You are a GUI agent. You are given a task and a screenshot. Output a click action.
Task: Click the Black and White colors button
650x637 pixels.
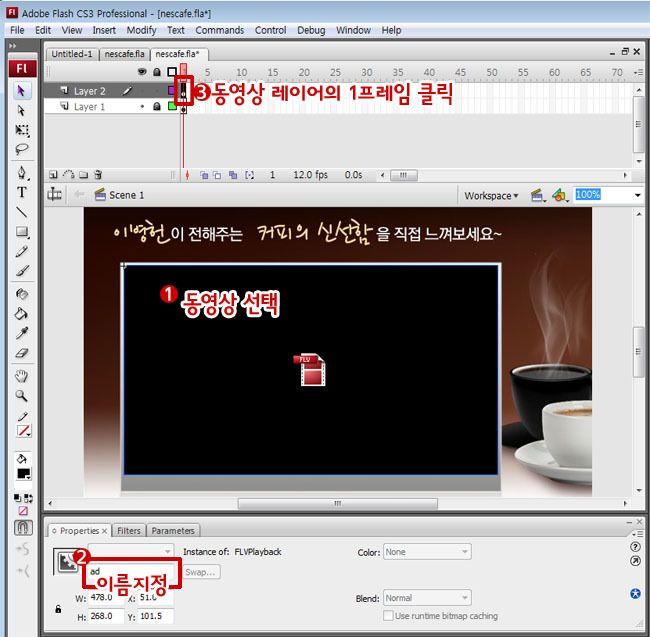coord(17,498)
